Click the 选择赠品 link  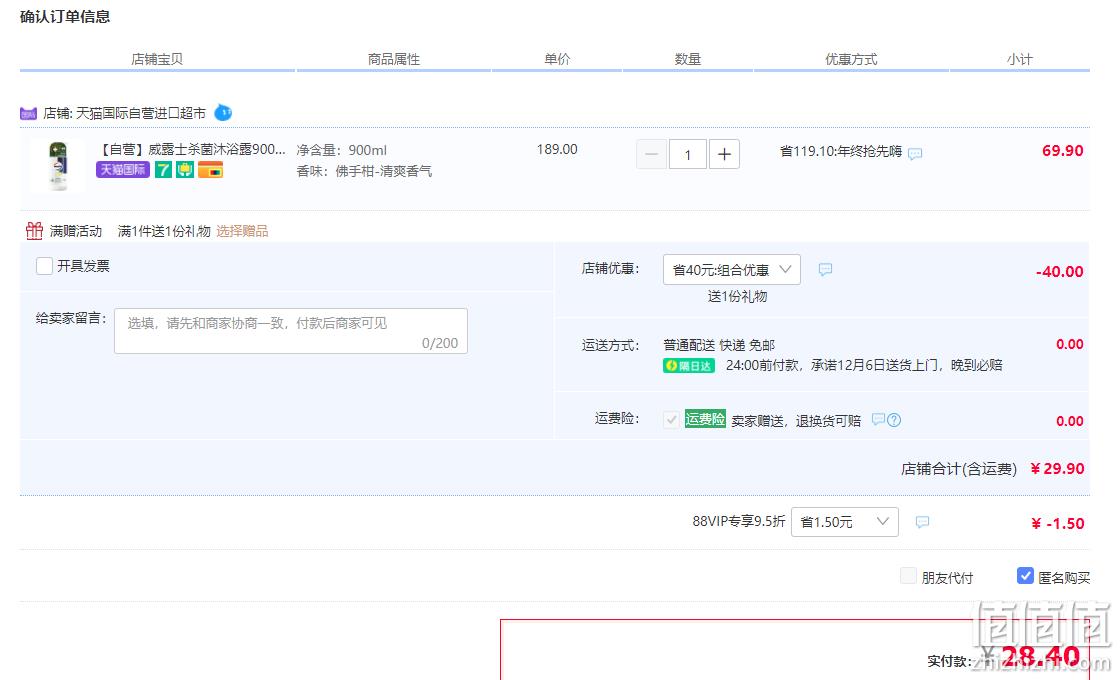pos(242,231)
